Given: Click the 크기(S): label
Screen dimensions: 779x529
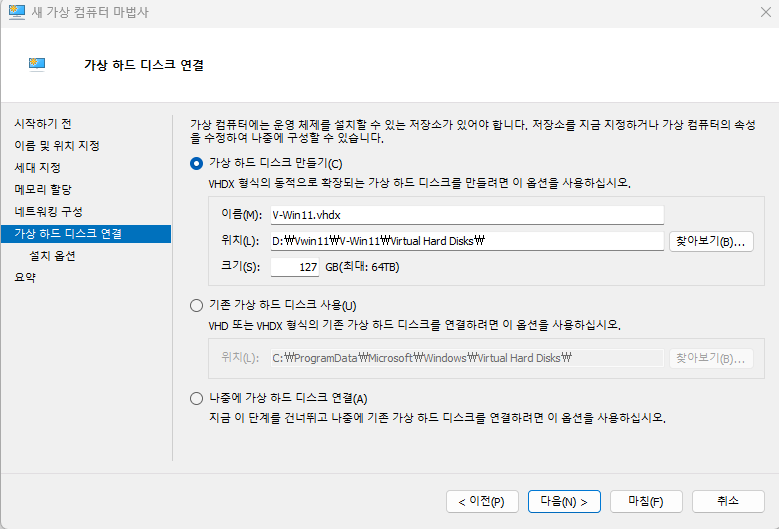Looking at the screenshot, I should pos(240,267).
